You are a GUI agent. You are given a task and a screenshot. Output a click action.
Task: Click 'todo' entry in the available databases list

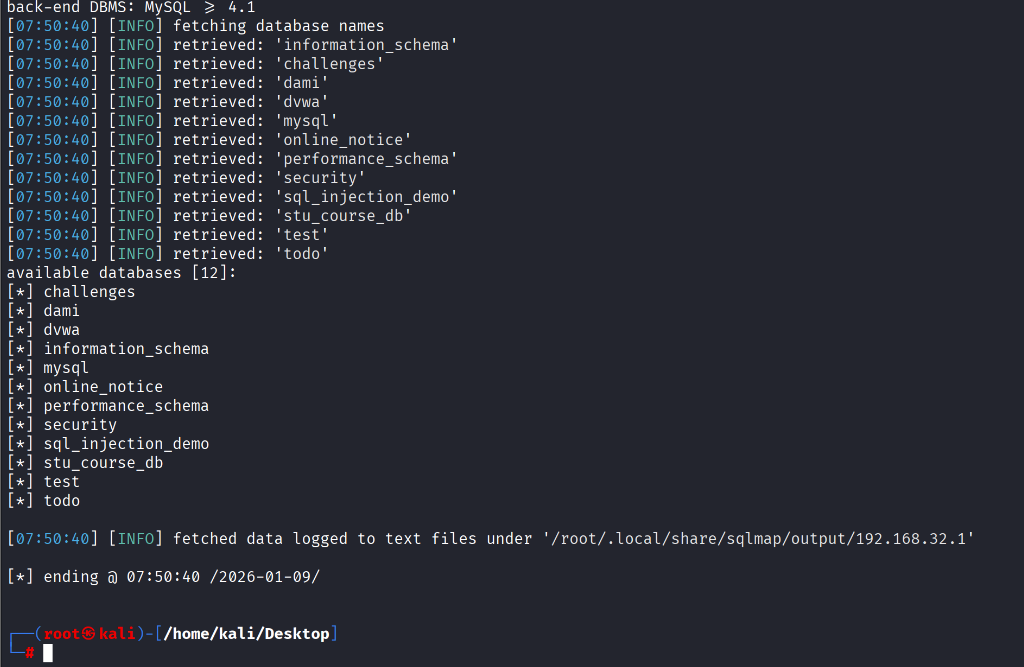coord(61,501)
